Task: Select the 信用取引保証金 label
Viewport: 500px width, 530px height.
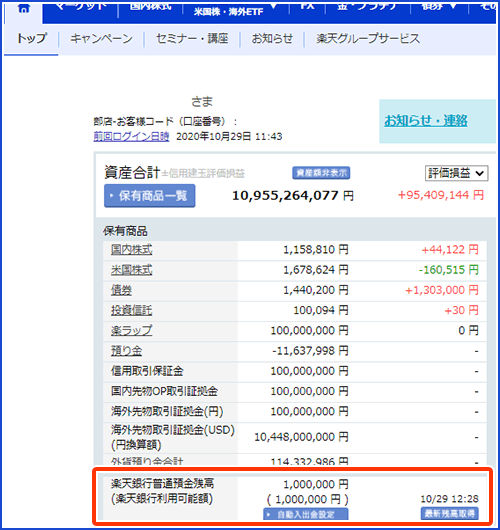Action: coord(147,371)
